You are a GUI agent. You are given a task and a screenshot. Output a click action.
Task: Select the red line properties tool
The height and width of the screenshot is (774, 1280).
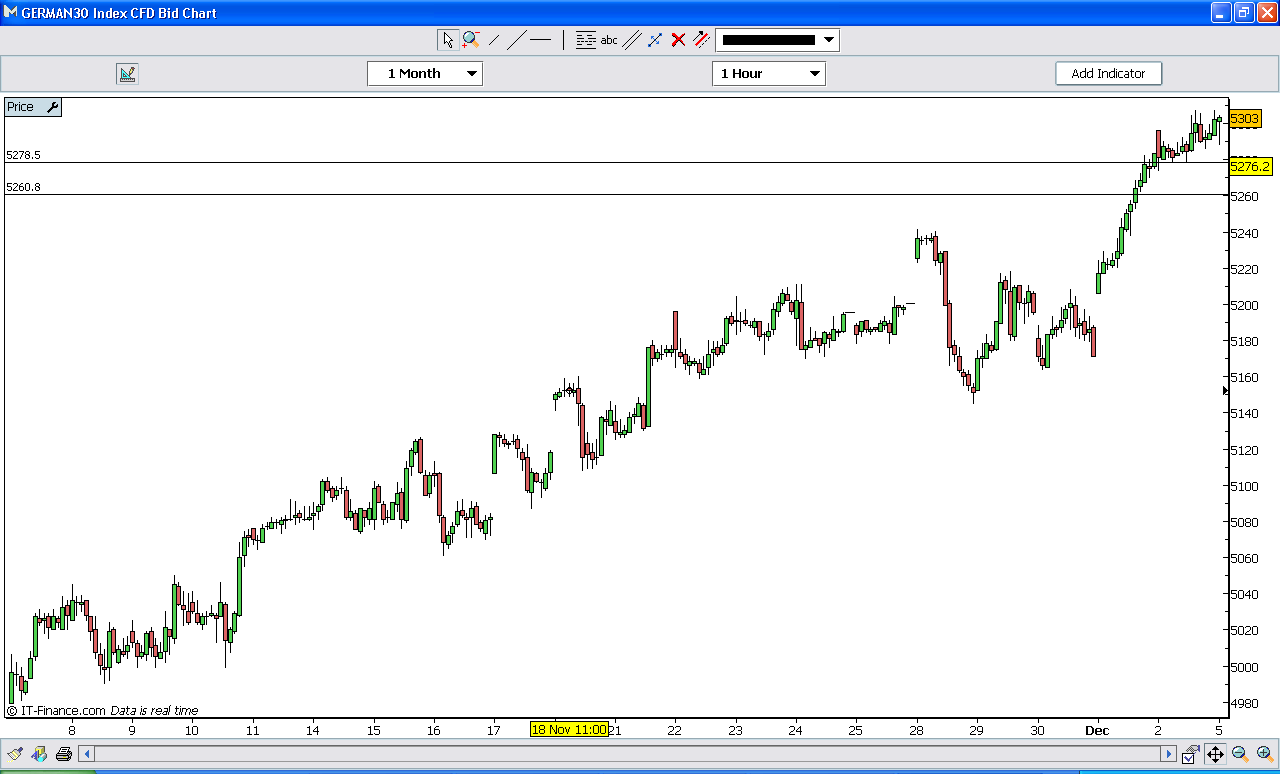(701, 40)
